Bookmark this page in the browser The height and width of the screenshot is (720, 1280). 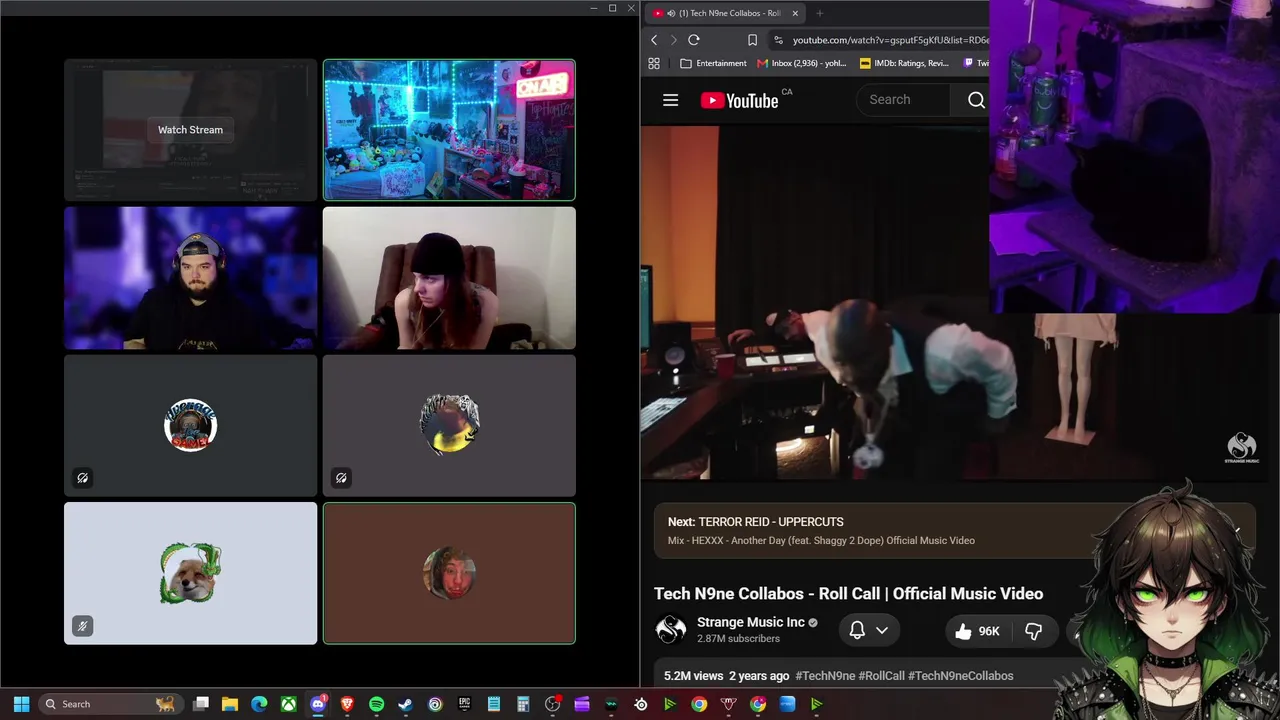[752, 40]
